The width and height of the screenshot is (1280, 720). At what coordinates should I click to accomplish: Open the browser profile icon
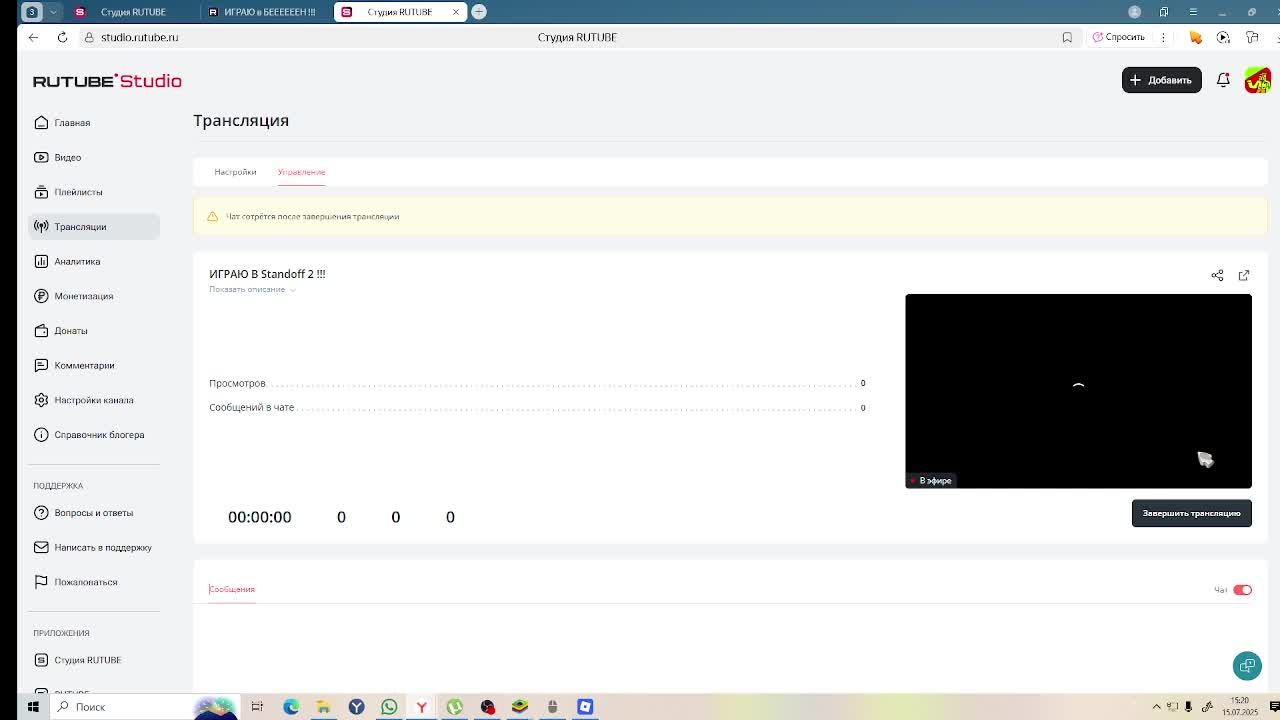1134,12
